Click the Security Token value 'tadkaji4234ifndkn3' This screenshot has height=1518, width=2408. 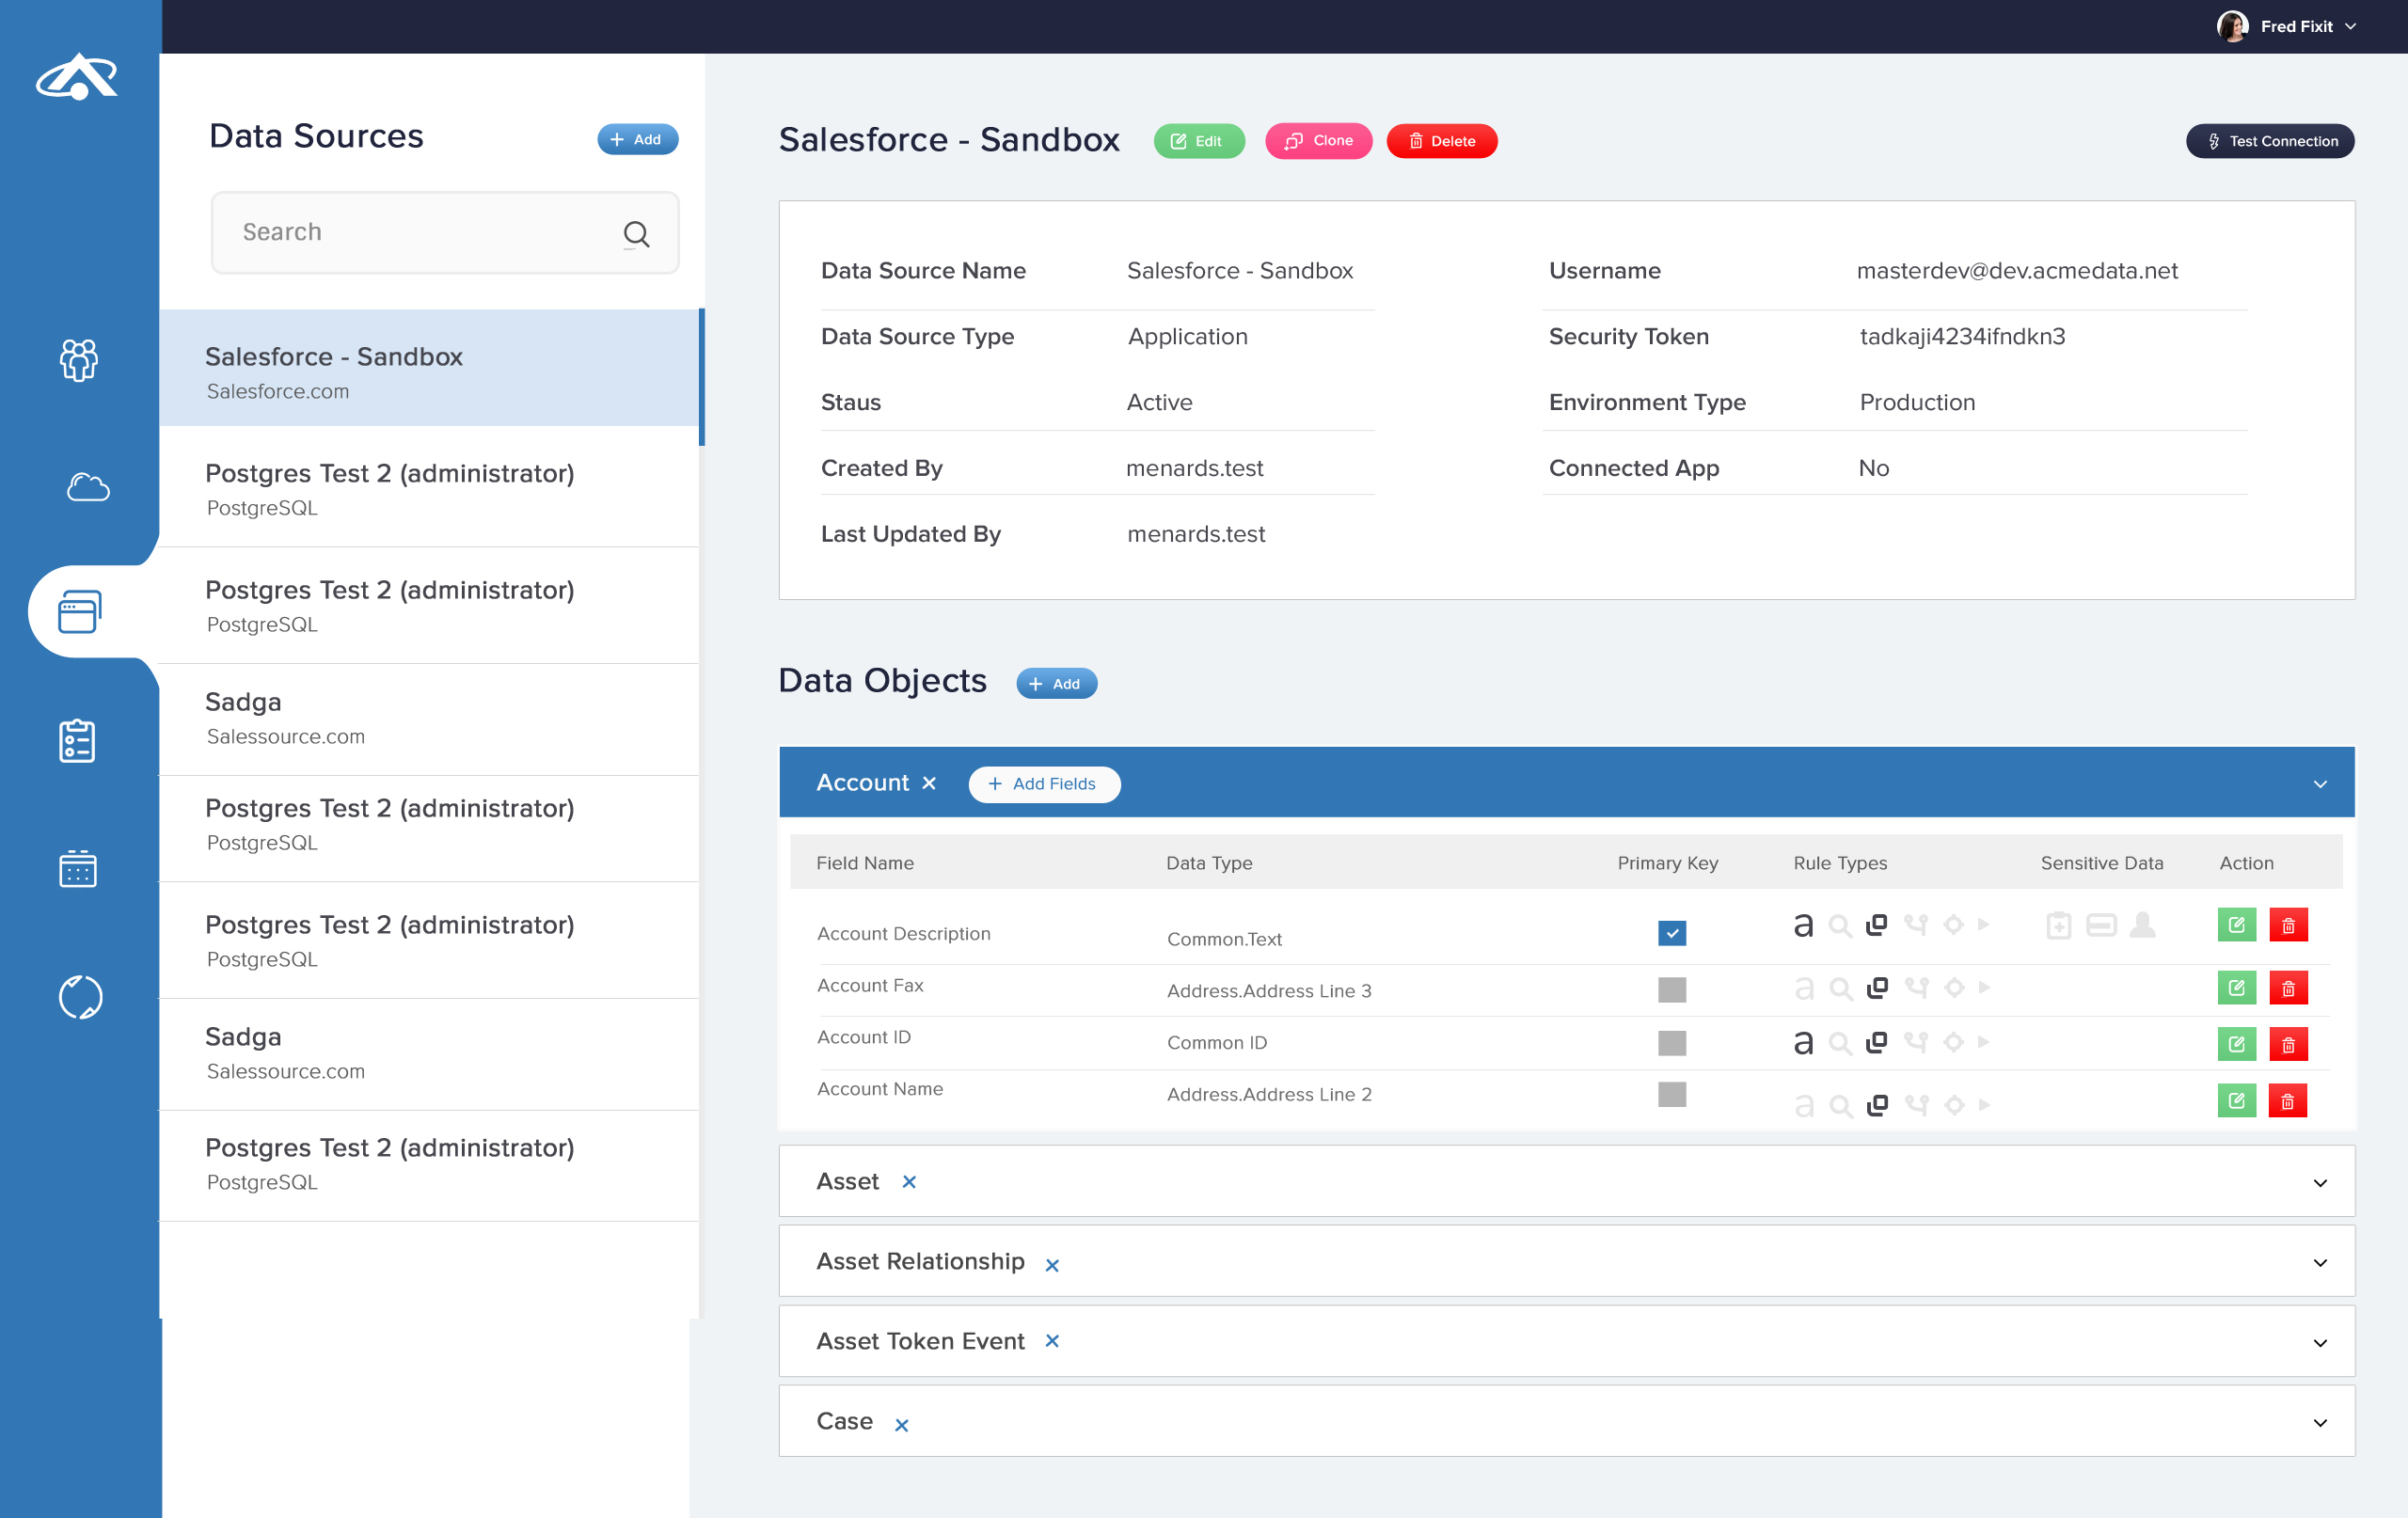1961,337
